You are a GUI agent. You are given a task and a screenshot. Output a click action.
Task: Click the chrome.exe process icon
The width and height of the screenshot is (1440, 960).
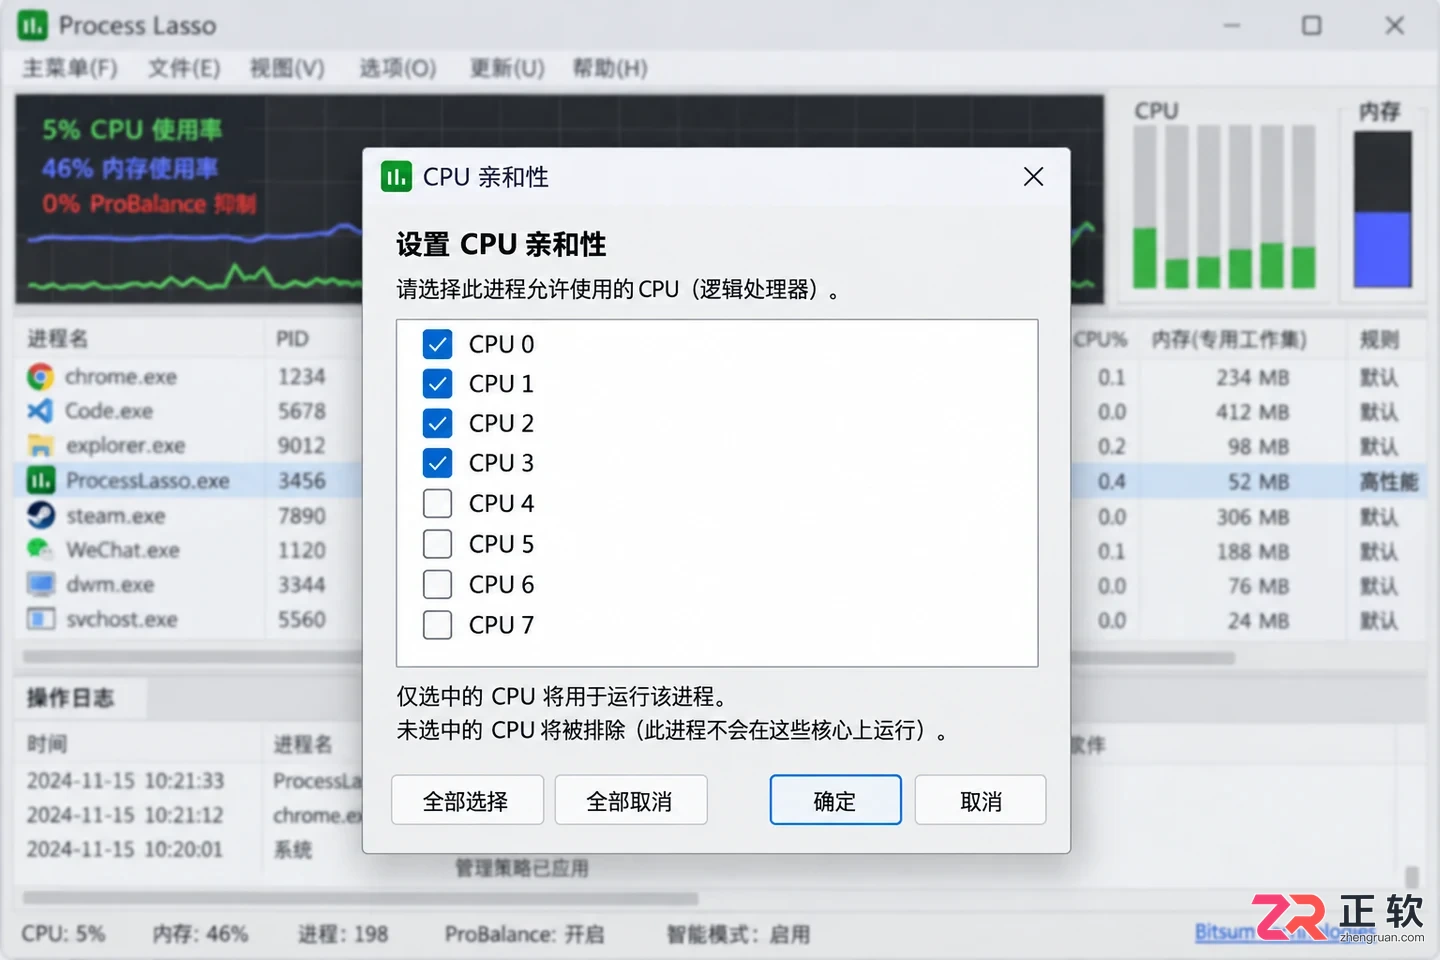tap(40, 377)
